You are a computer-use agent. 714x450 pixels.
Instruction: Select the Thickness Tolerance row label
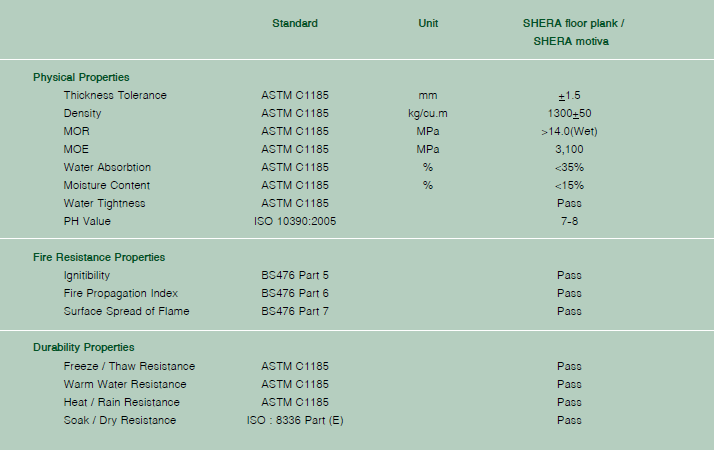point(115,95)
